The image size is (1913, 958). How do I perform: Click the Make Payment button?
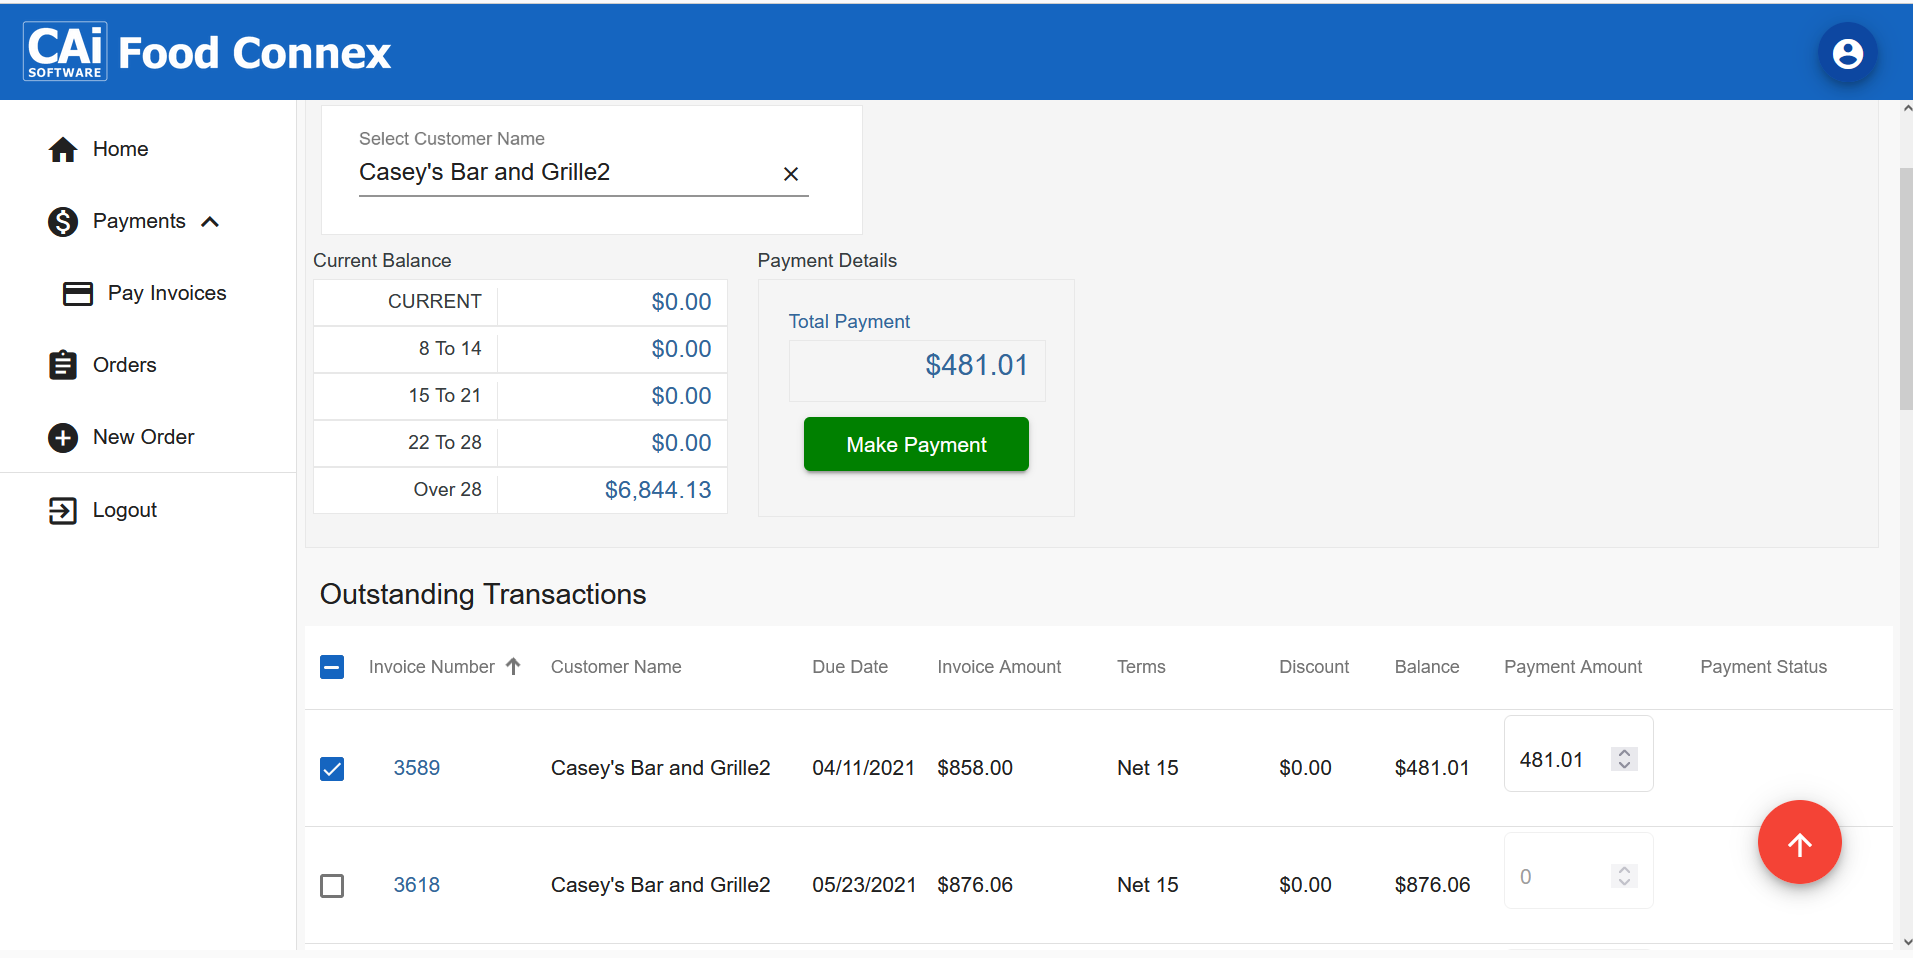915,444
